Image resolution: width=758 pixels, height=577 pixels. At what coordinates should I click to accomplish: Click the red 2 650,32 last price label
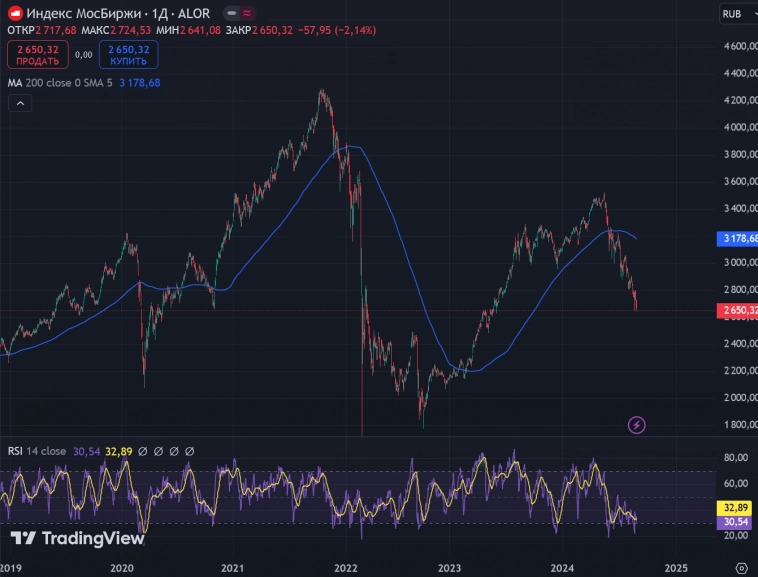[x=738, y=312]
